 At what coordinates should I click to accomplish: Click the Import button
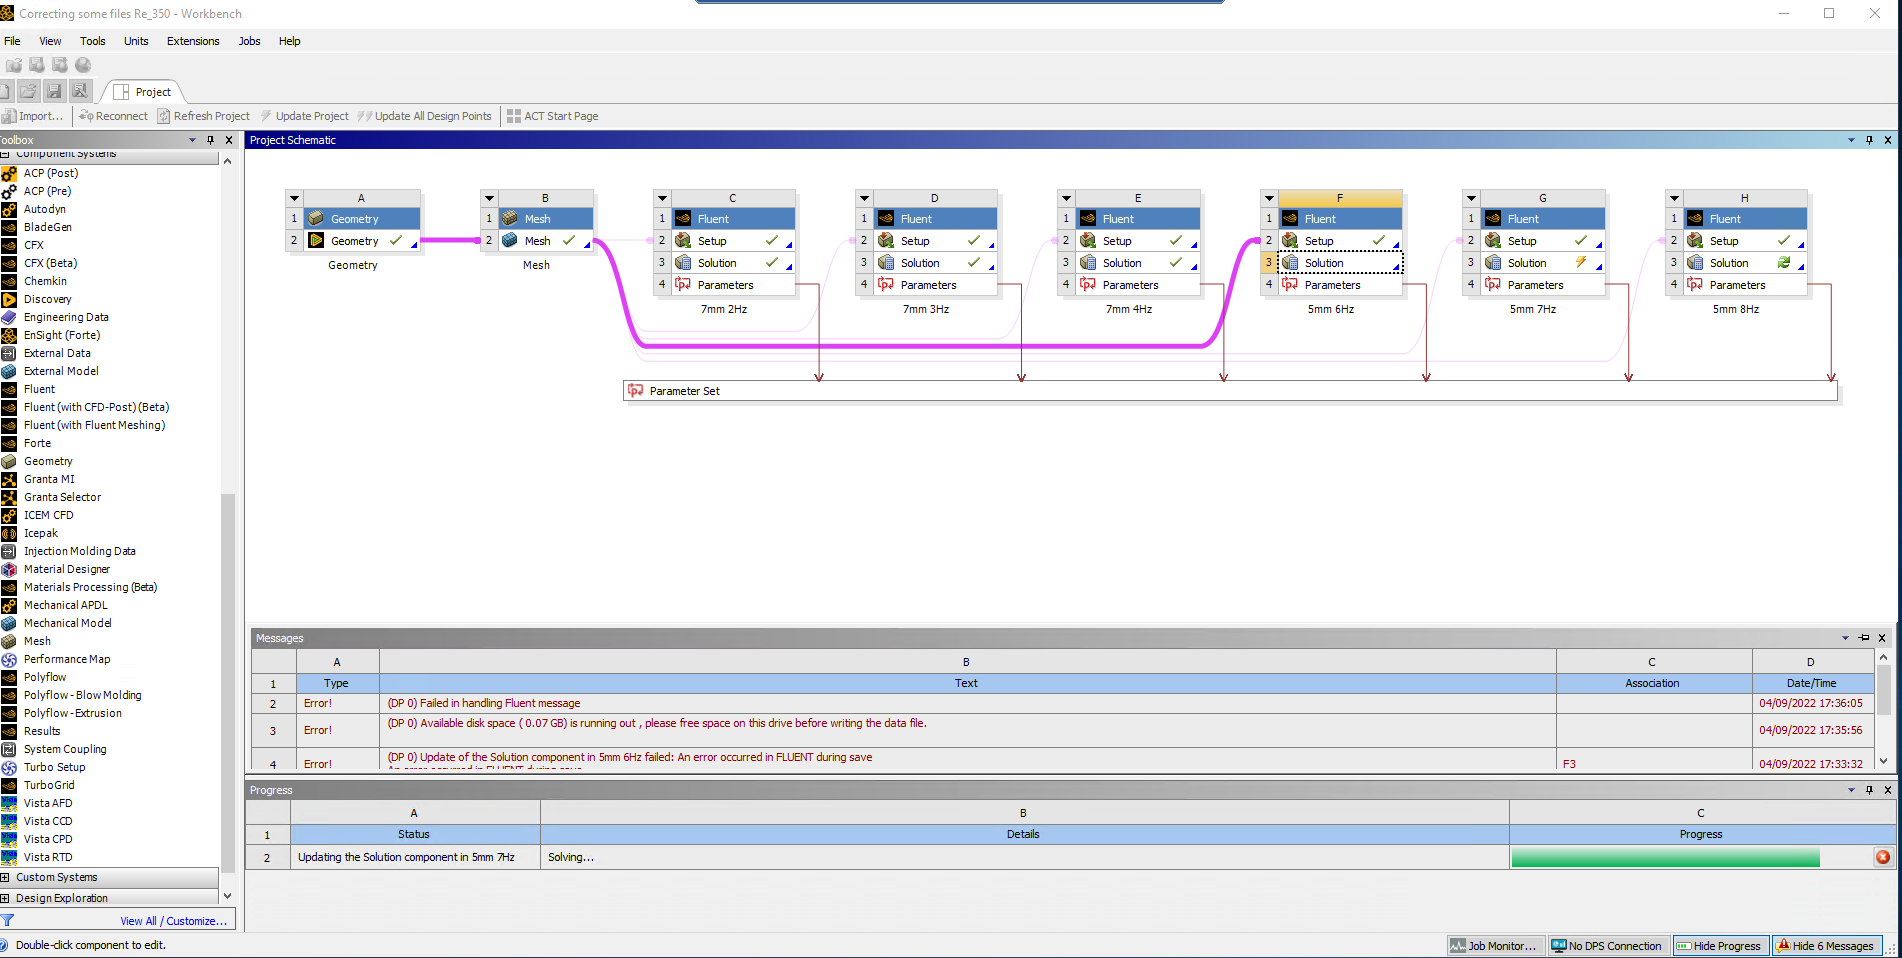pos(33,116)
